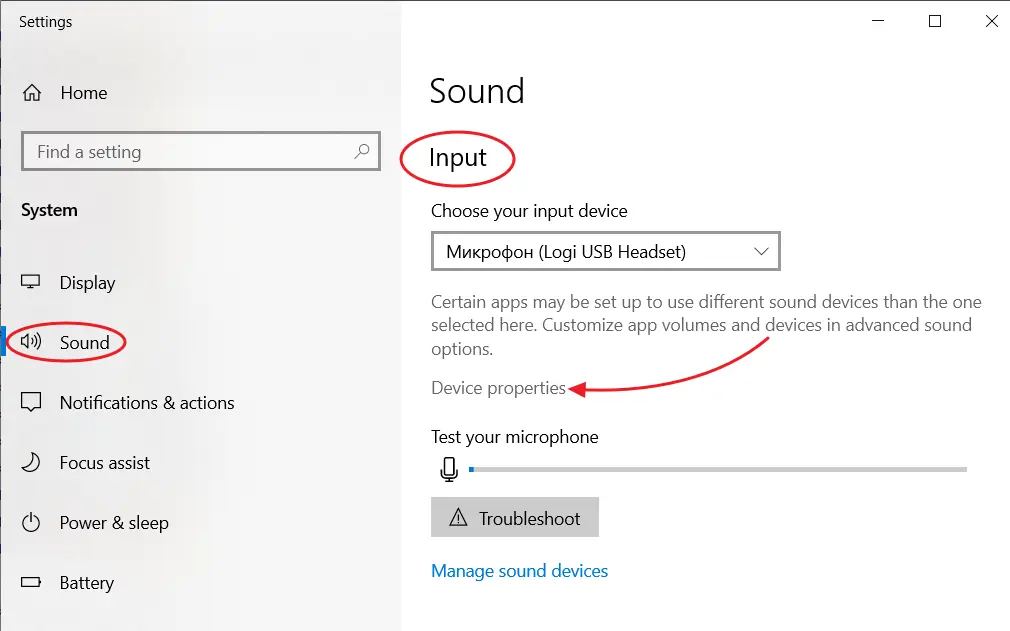Click the microphone icon under Test your microphone
1010x631 pixels.
tap(449, 469)
